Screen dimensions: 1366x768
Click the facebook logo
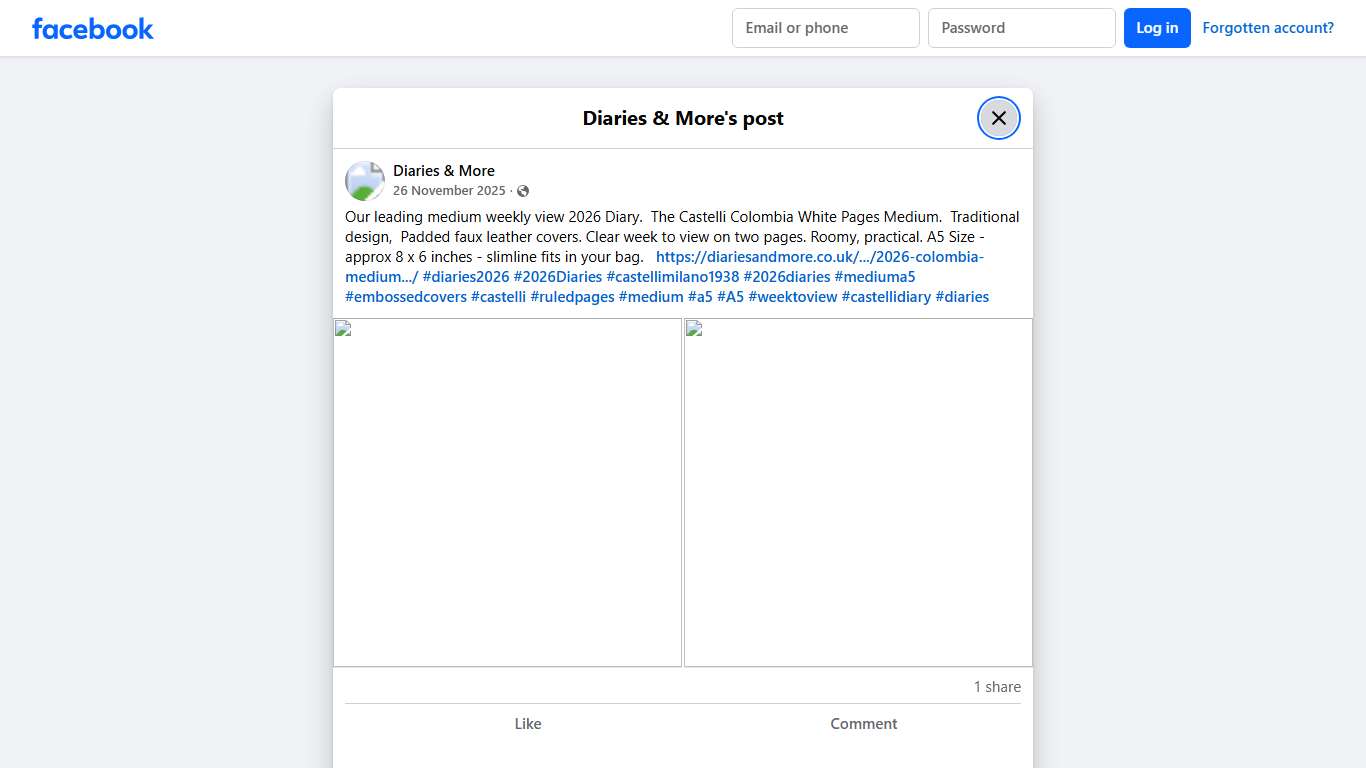tap(92, 28)
